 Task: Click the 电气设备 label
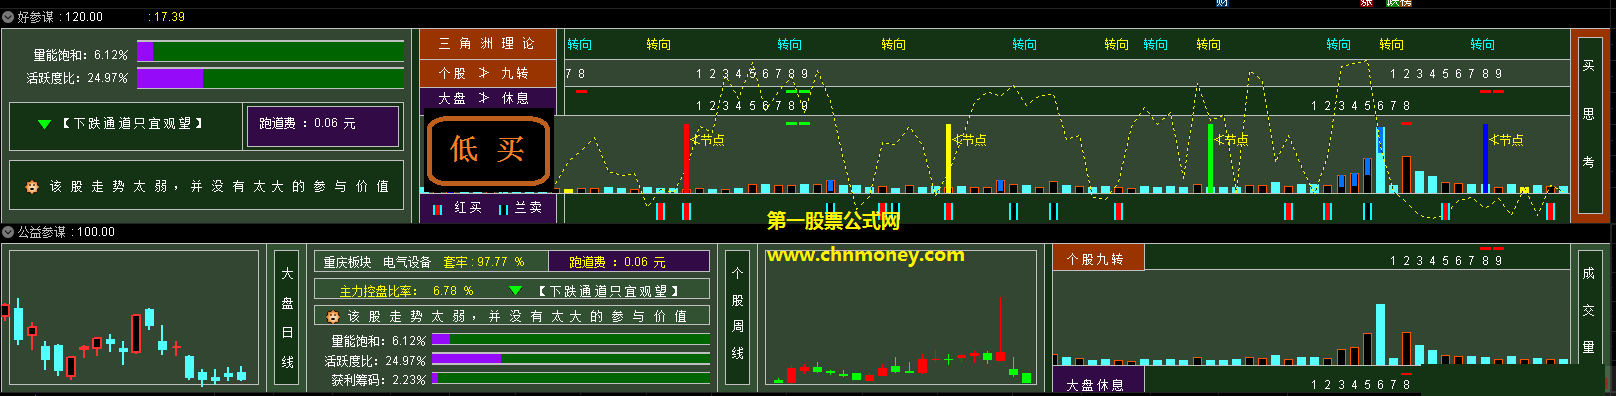coord(407,262)
